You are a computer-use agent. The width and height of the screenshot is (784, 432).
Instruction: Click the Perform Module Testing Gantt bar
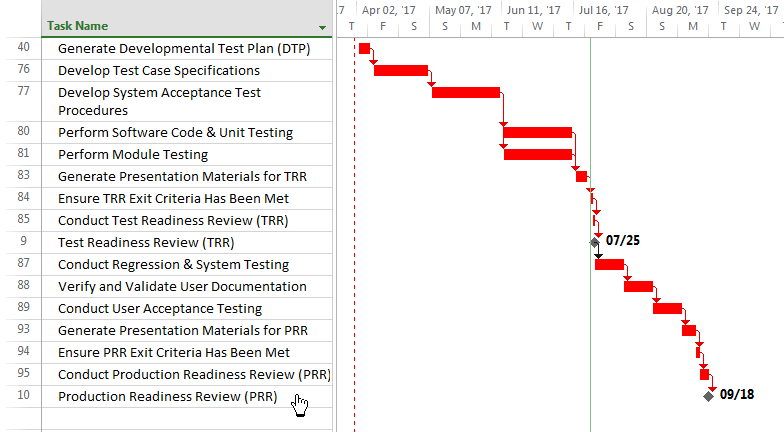click(x=538, y=154)
